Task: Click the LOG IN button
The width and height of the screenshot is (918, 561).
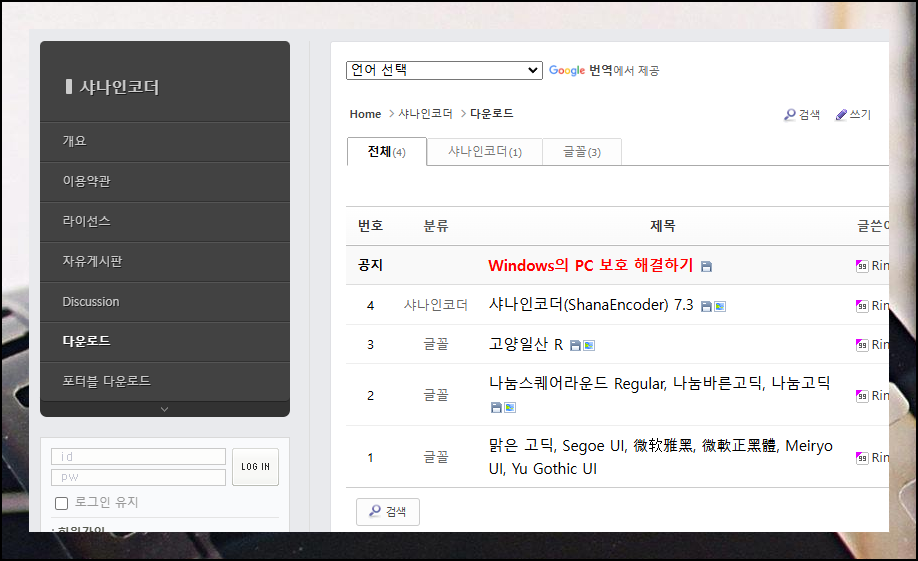Action: pyautogui.click(x=255, y=467)
